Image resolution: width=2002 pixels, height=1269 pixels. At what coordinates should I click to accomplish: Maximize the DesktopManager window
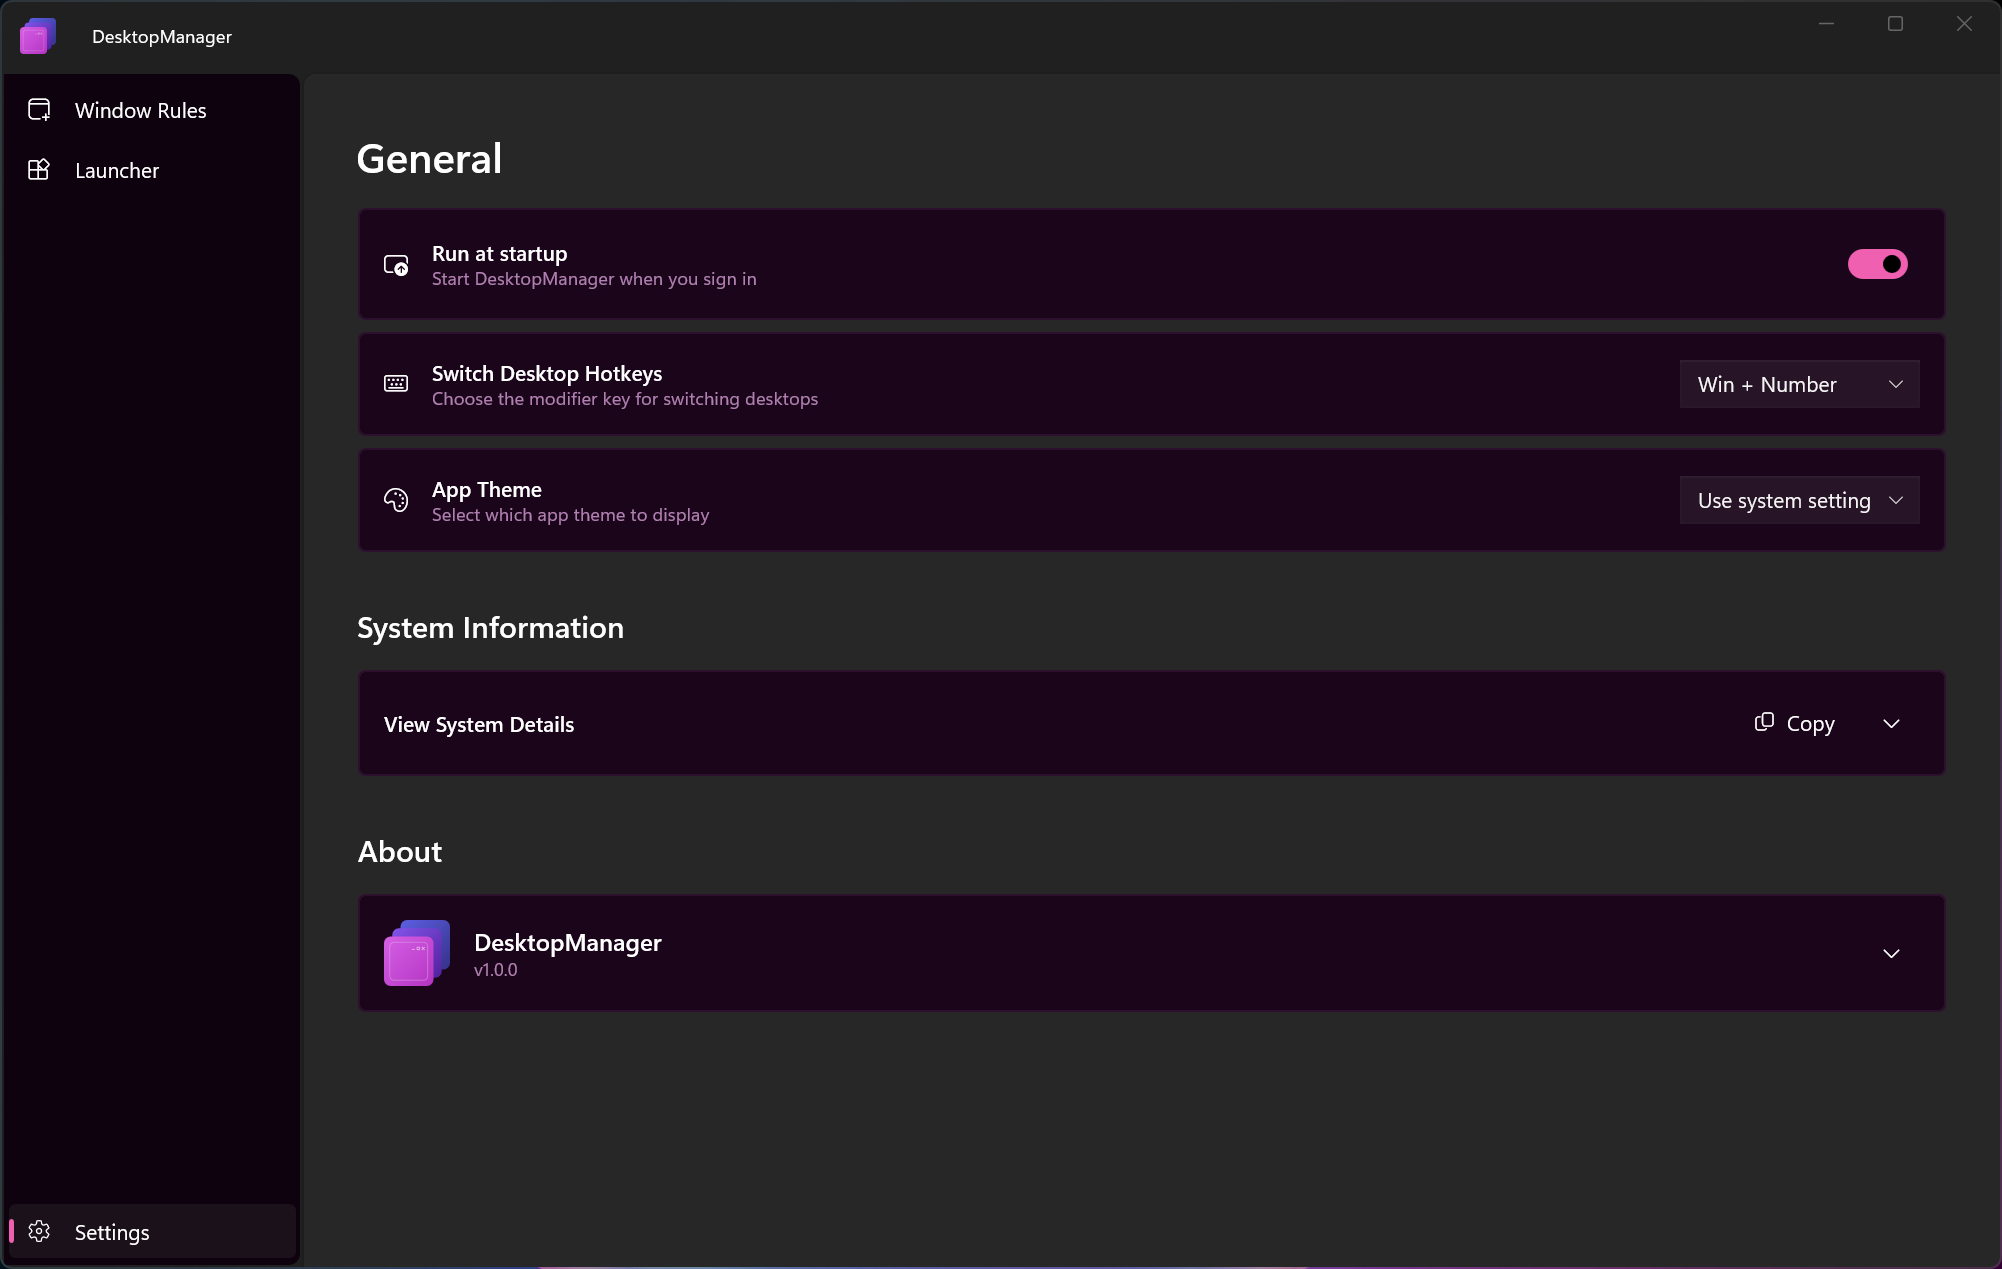coord(1895,23)
